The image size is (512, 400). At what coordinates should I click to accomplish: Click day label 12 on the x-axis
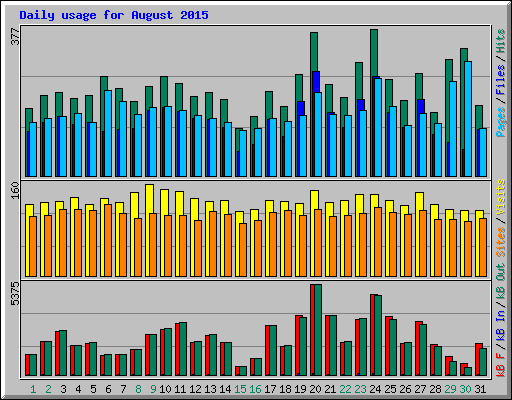click(195, 389)
